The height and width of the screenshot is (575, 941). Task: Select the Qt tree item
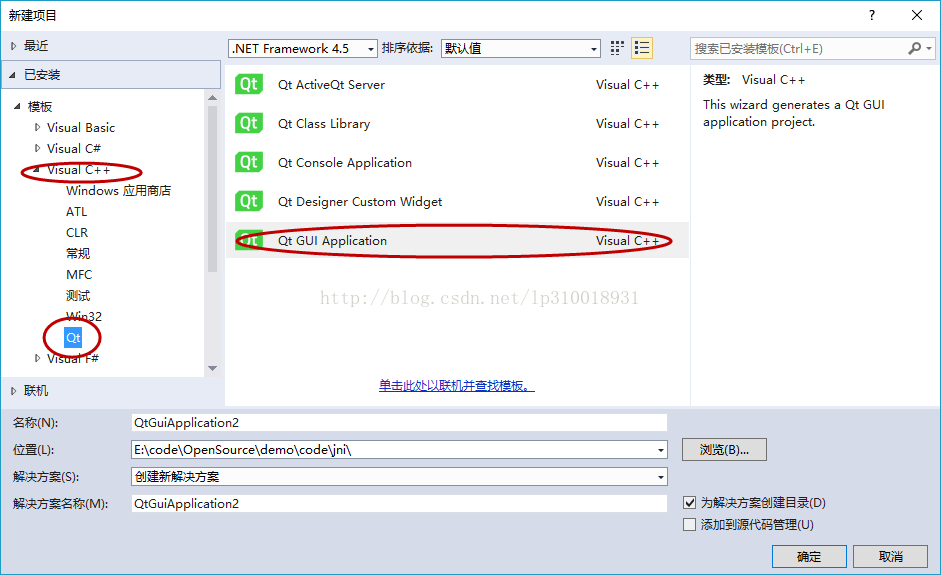tap(73, 337)
